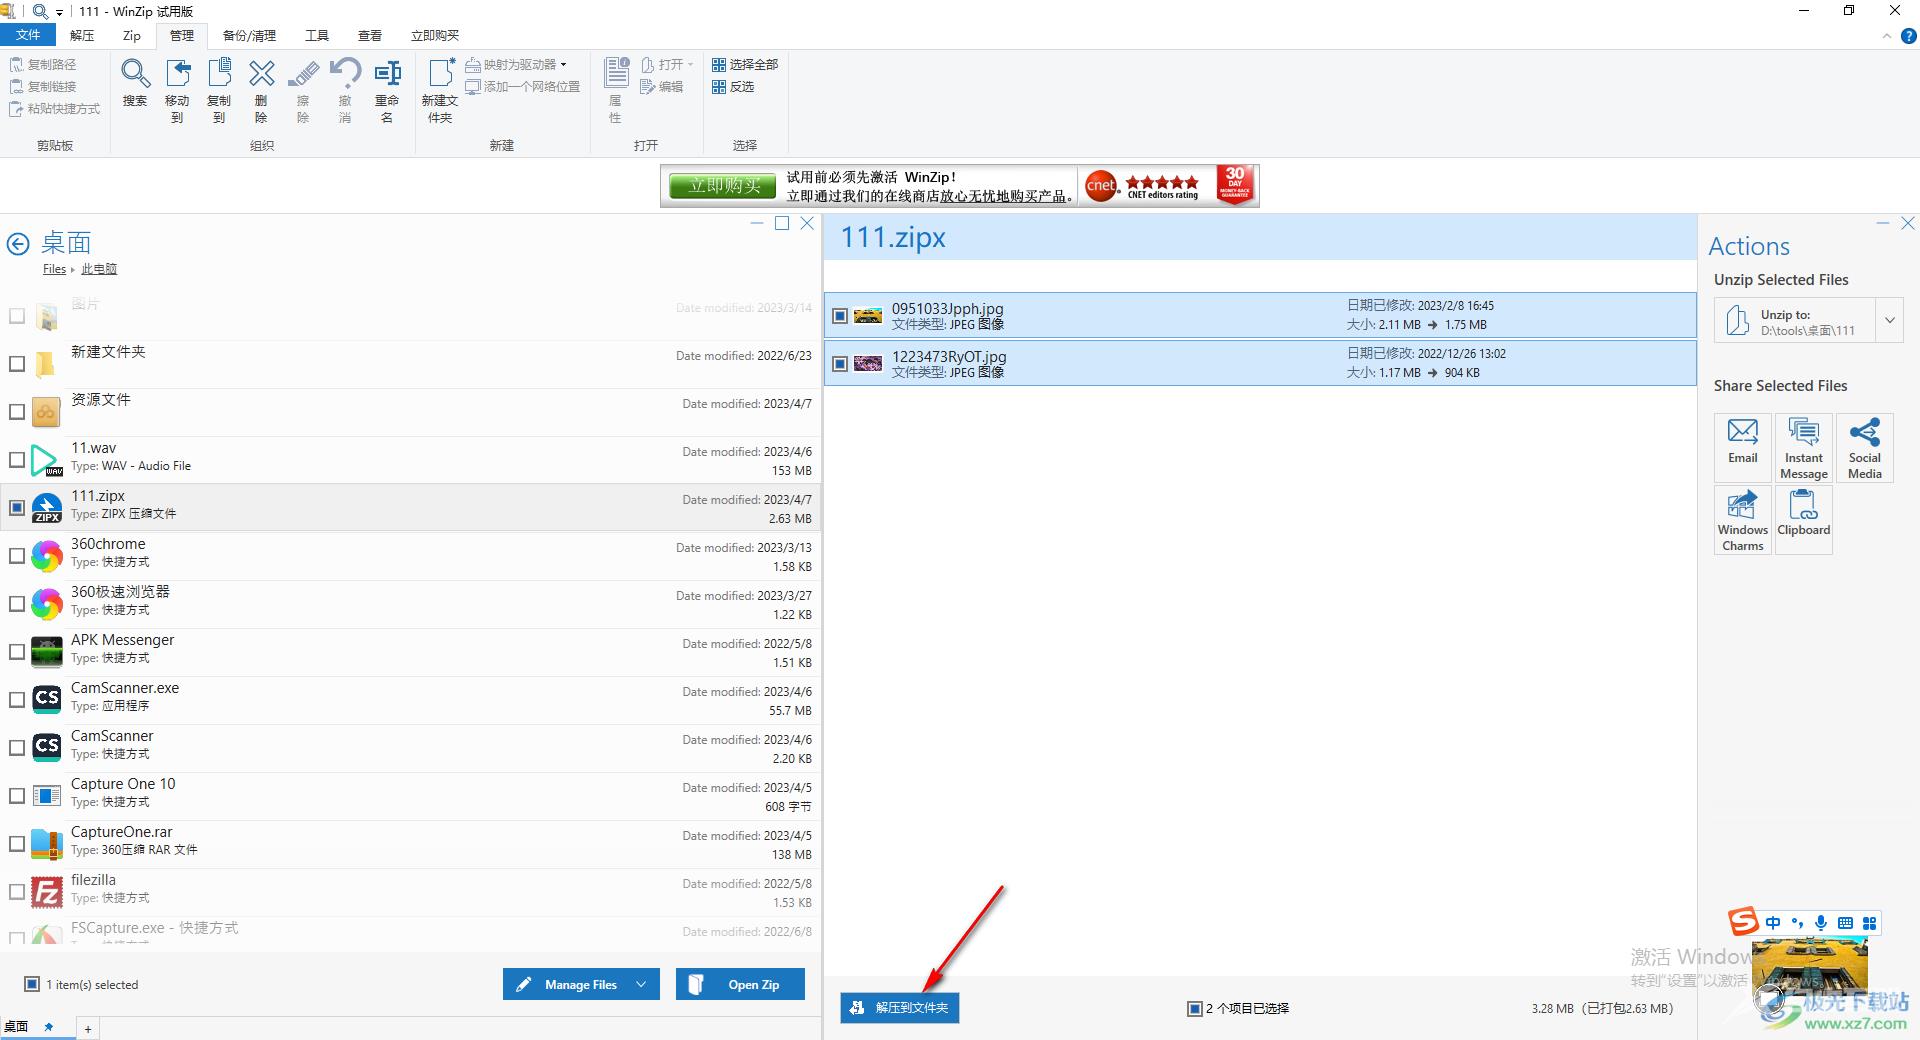Open the 立即购买 ribbon tab
This screenshot has width=1920, height=1040.
[435, 35]
